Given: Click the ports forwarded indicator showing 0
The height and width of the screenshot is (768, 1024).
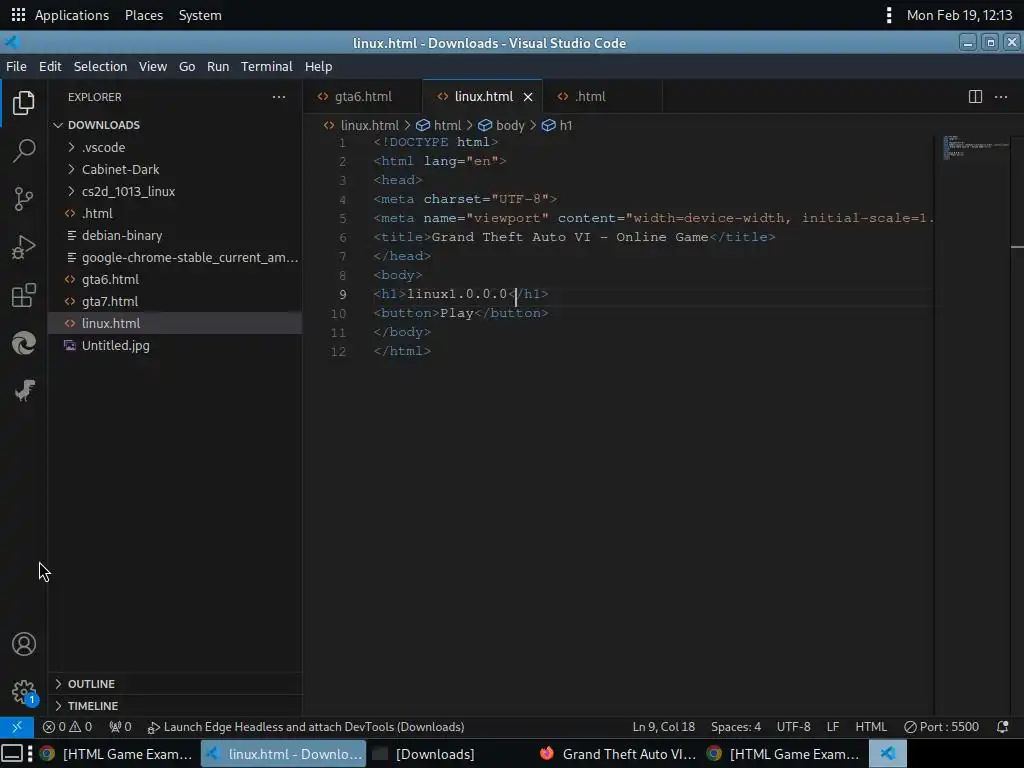Looking at the screenshot, I should (x=120, y=727).
